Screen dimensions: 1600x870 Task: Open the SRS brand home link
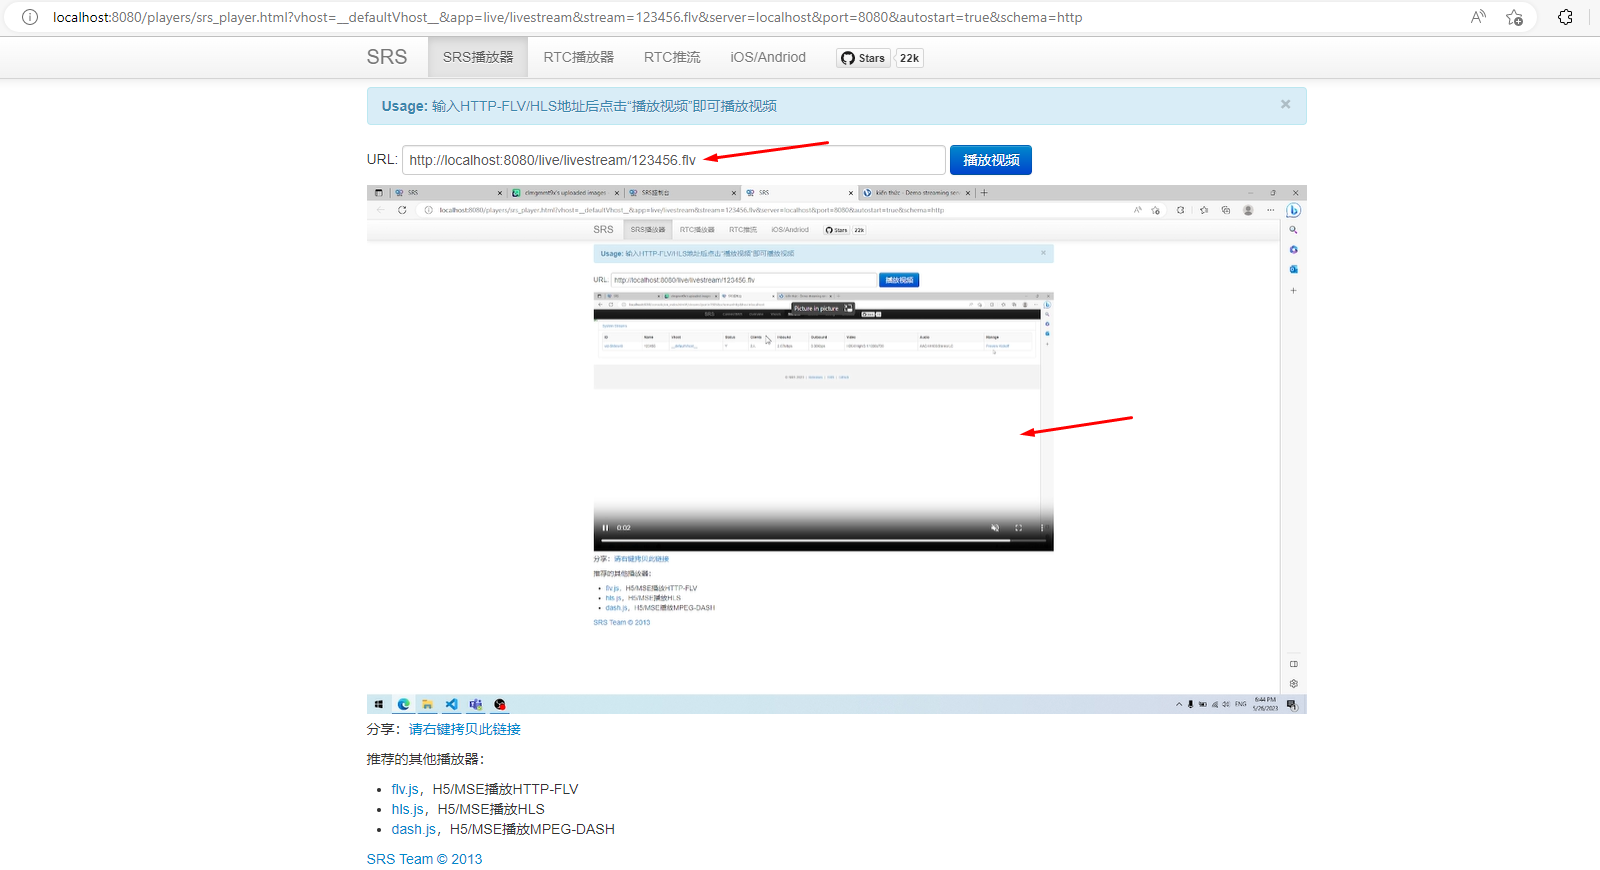coord(387,57)
